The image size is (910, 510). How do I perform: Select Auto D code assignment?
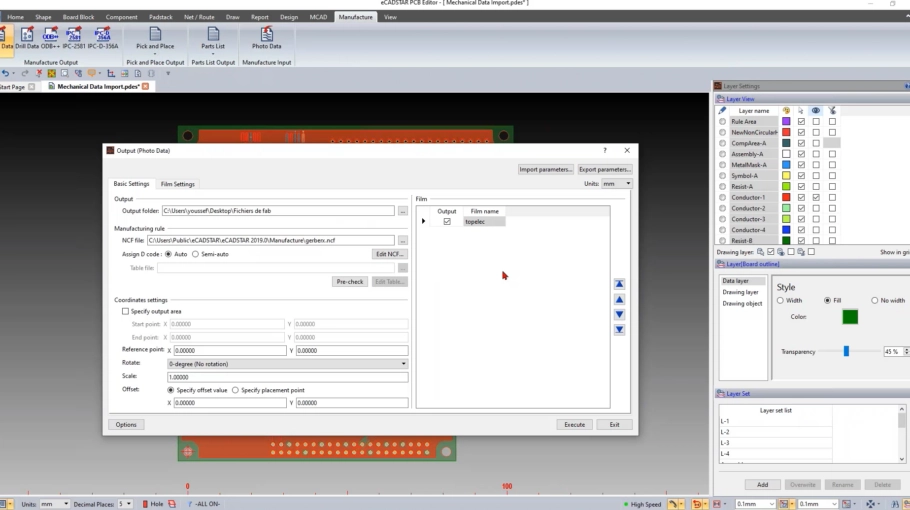click(168, 254)
